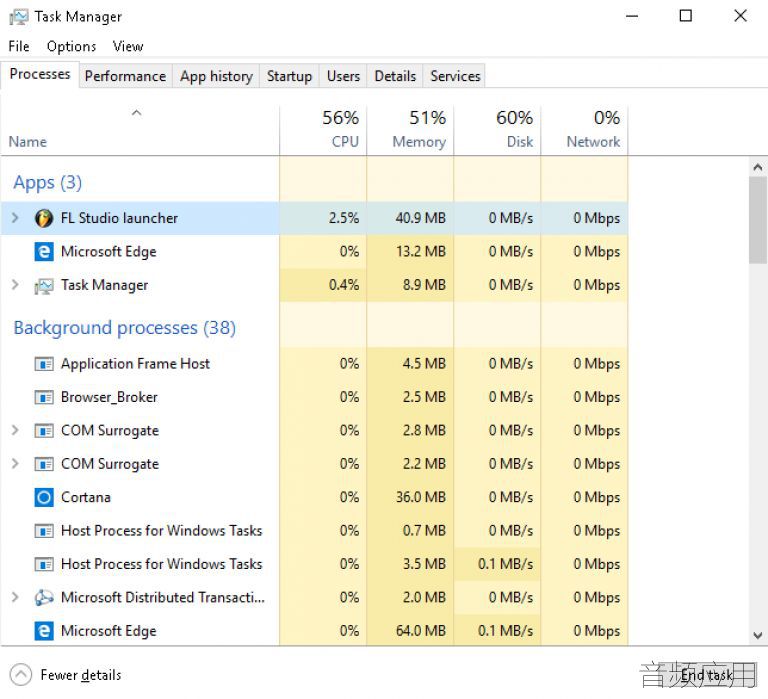The height and width of the screenshot is (699, 768).
Task: Switch to the Startup tab
Action: (289, 76)
